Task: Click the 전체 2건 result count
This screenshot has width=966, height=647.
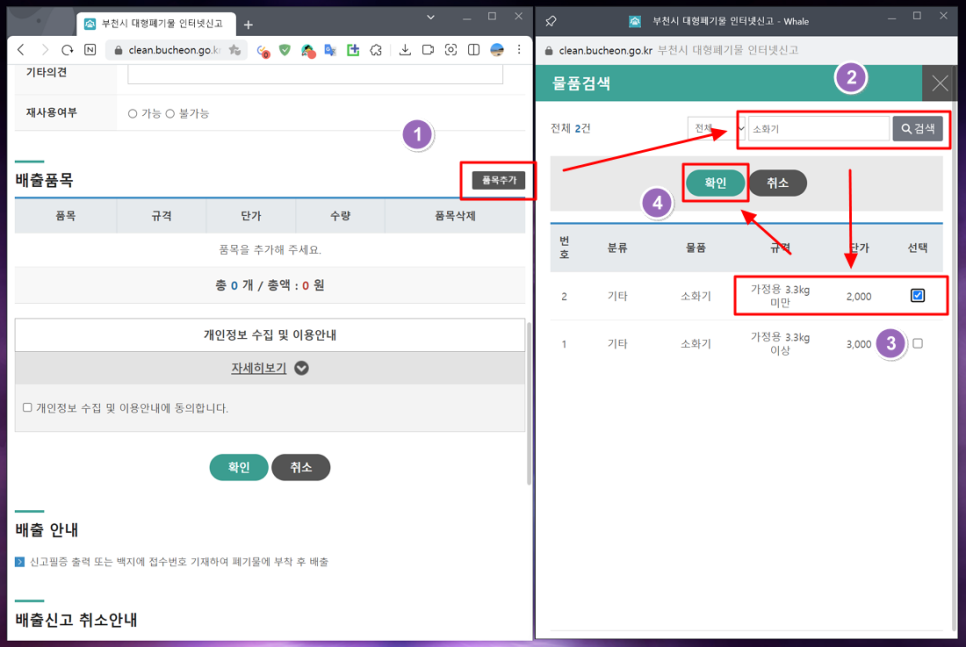Action: coord(570,128)
